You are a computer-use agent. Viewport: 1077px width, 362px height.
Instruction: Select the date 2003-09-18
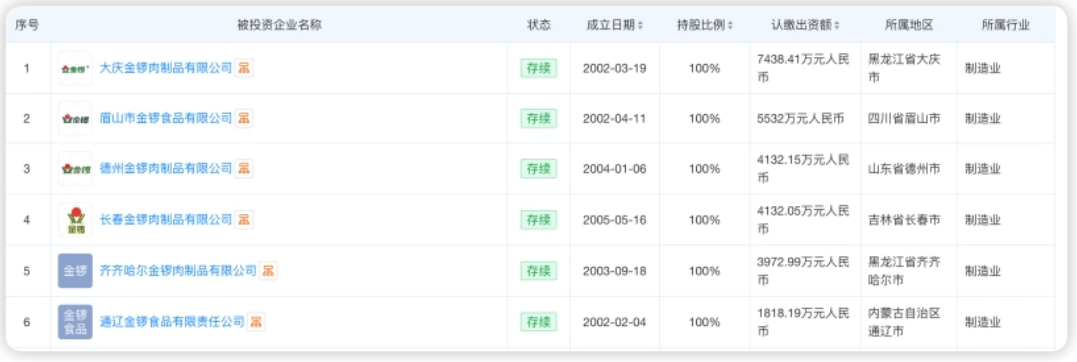click(x=614, y=271)
